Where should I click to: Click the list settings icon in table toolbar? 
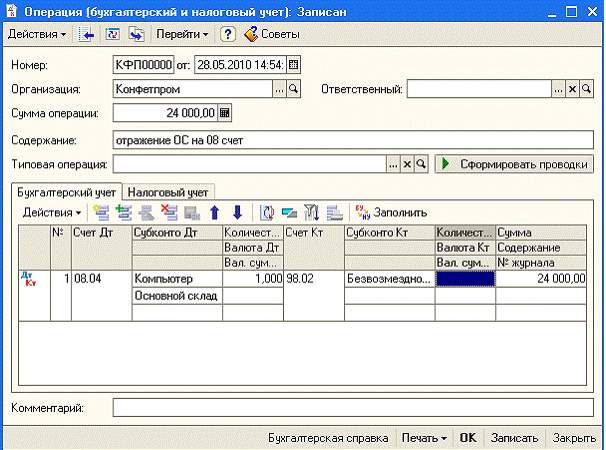334,213
